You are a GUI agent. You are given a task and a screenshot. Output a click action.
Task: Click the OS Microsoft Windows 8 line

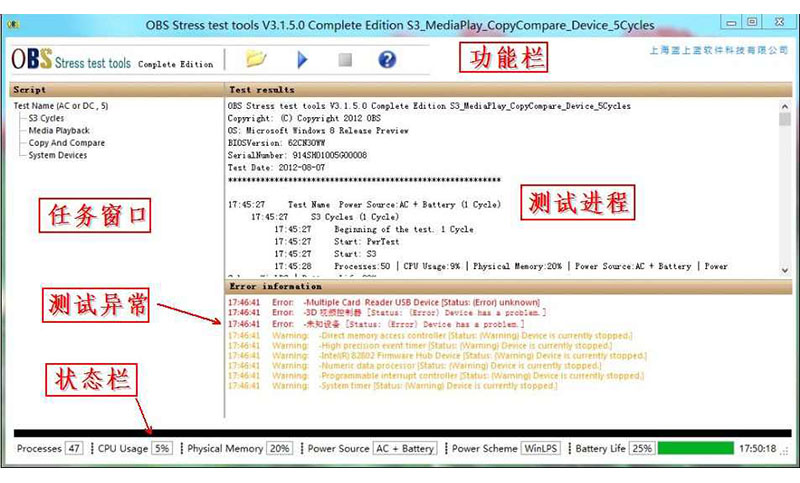pos(318,131)
